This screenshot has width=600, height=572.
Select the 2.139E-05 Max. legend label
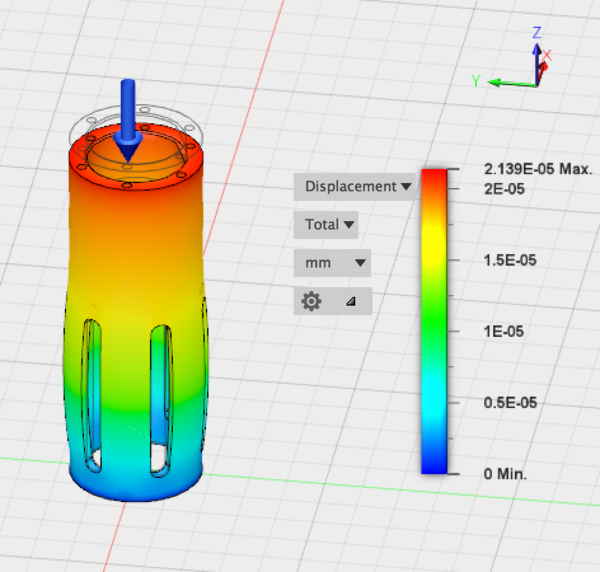pos(539,168)
